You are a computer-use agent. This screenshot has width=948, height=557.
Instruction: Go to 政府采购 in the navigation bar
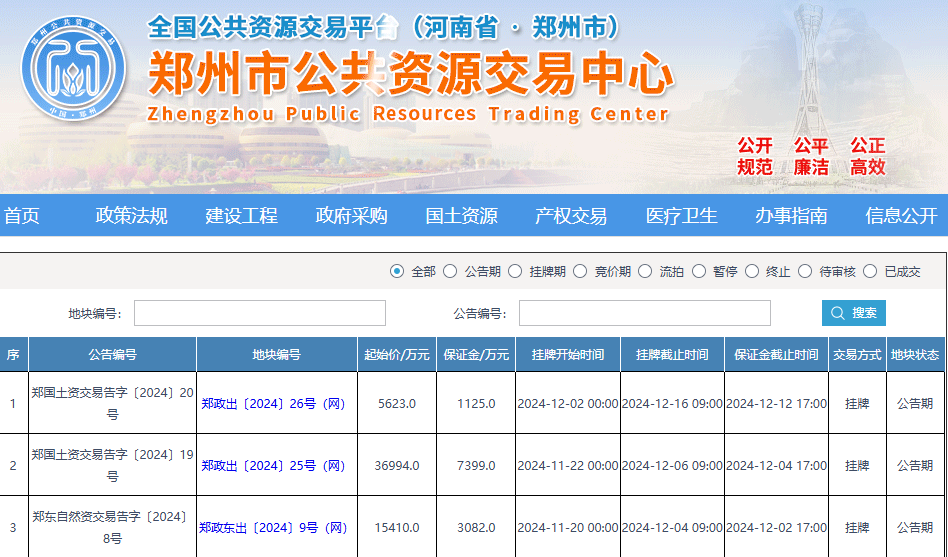[351, 216]
